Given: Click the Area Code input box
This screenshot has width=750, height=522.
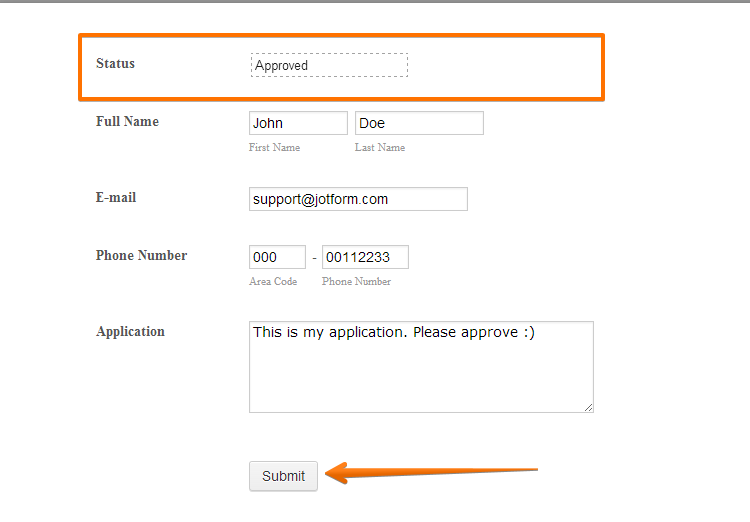Looking at the screenshot, I should coord(277,257).
